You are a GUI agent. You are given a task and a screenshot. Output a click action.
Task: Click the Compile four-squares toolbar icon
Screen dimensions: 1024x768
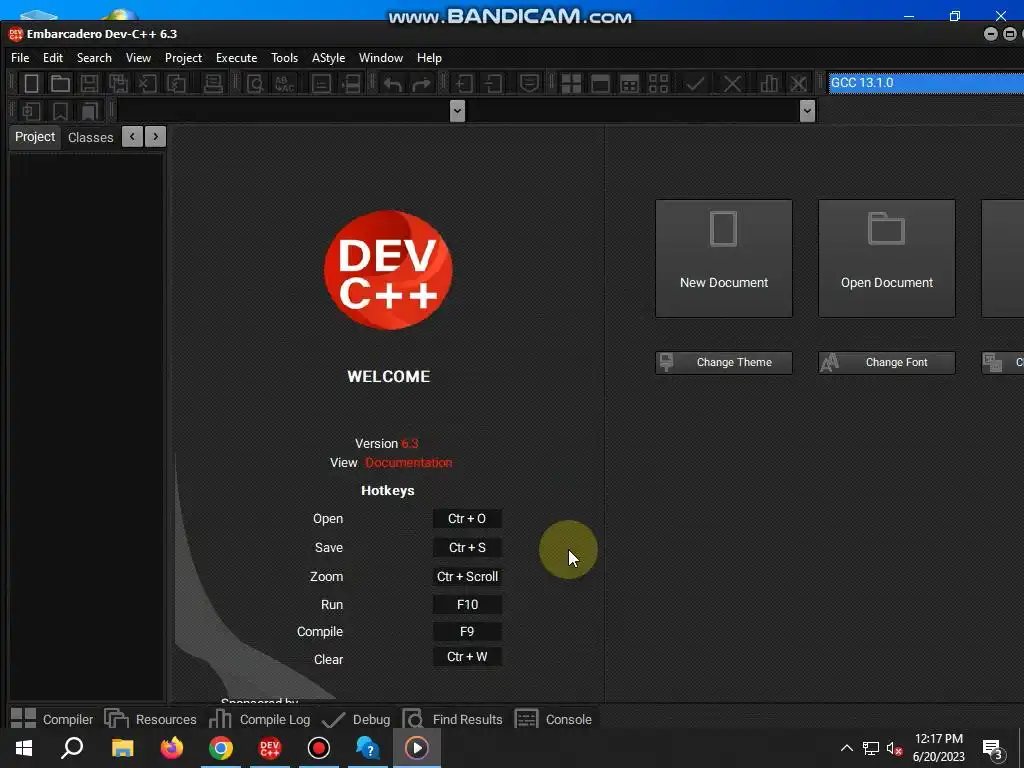pyautogui.click(x=571, y=83)
